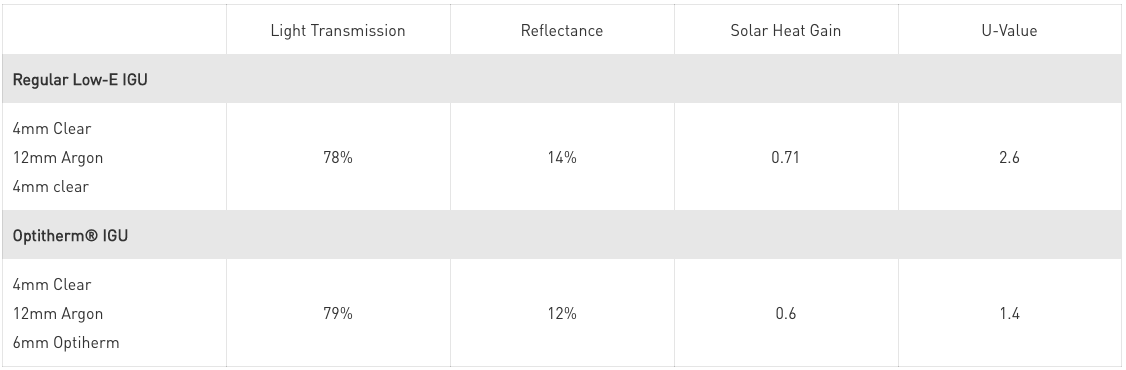Select the 0.6 solar heat gain value
The image size is (1126, 370).
786,313
